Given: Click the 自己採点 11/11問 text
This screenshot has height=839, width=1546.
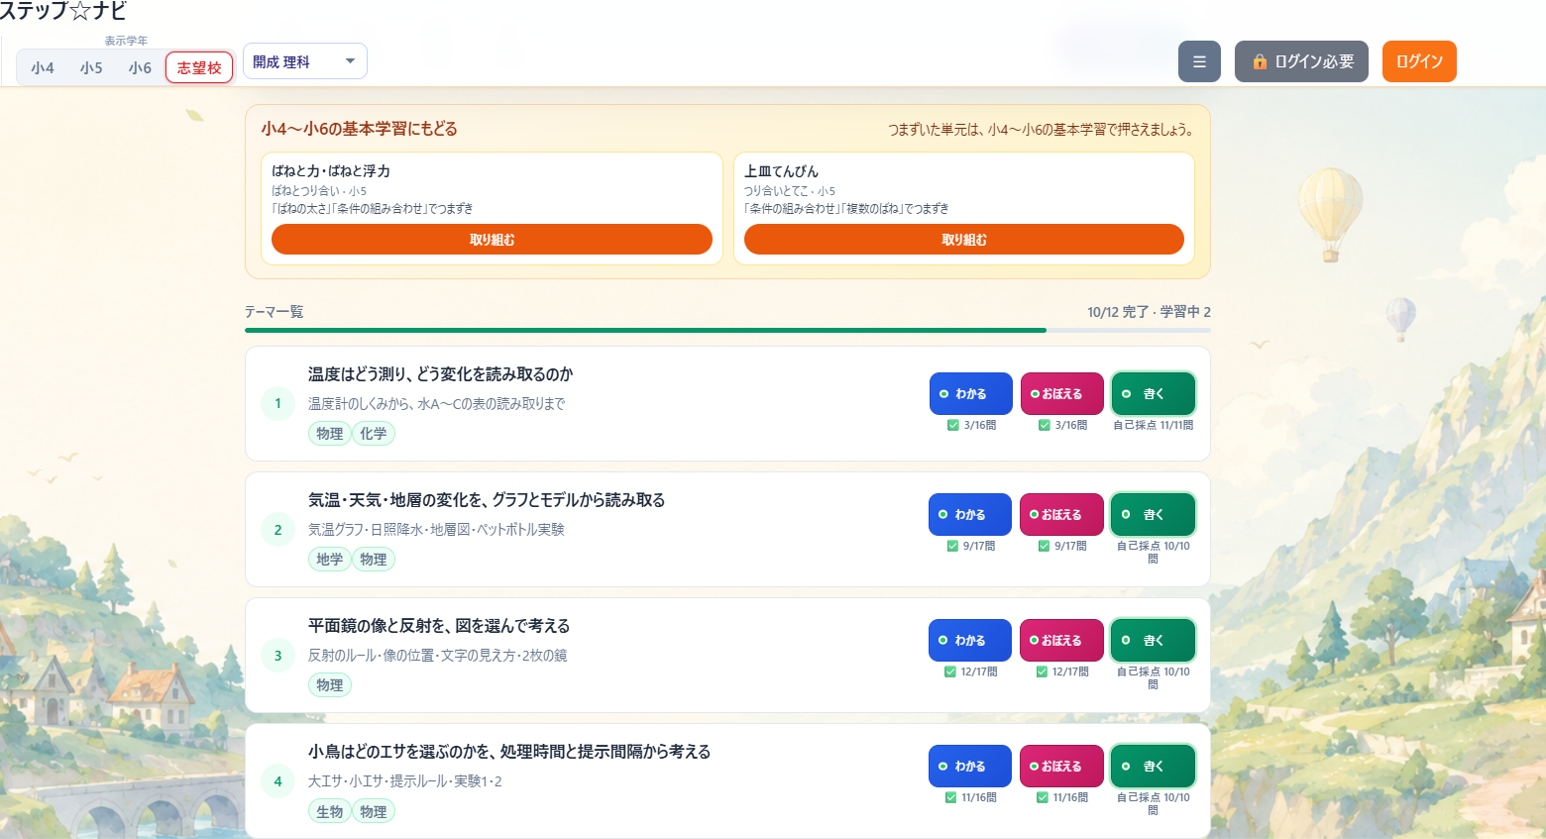Looking at the screenshot, I should pos(1153,425).
